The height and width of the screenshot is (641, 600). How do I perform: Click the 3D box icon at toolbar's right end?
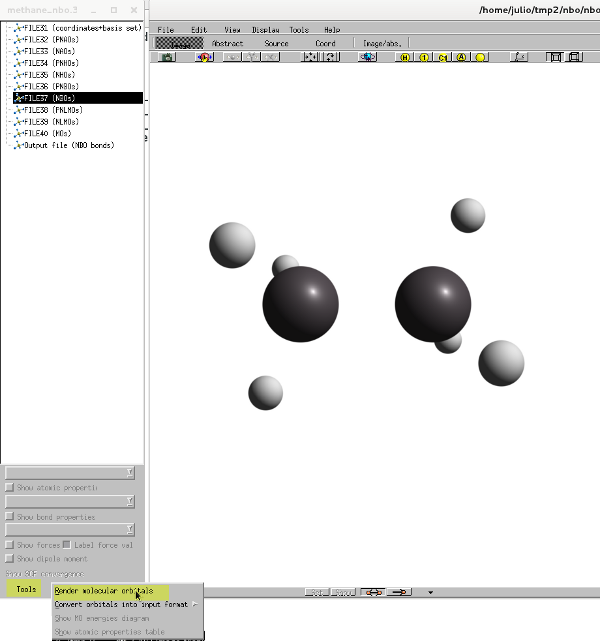[x=574, y=57]
